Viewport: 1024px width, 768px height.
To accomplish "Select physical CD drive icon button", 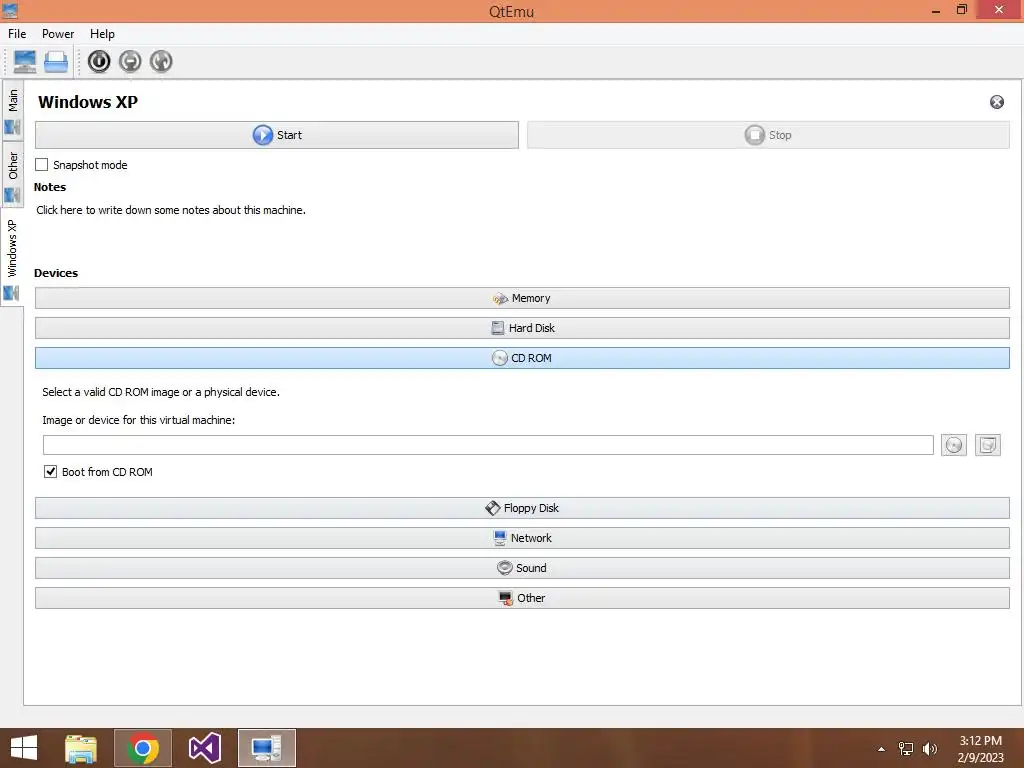I will (x=953, y=445).
